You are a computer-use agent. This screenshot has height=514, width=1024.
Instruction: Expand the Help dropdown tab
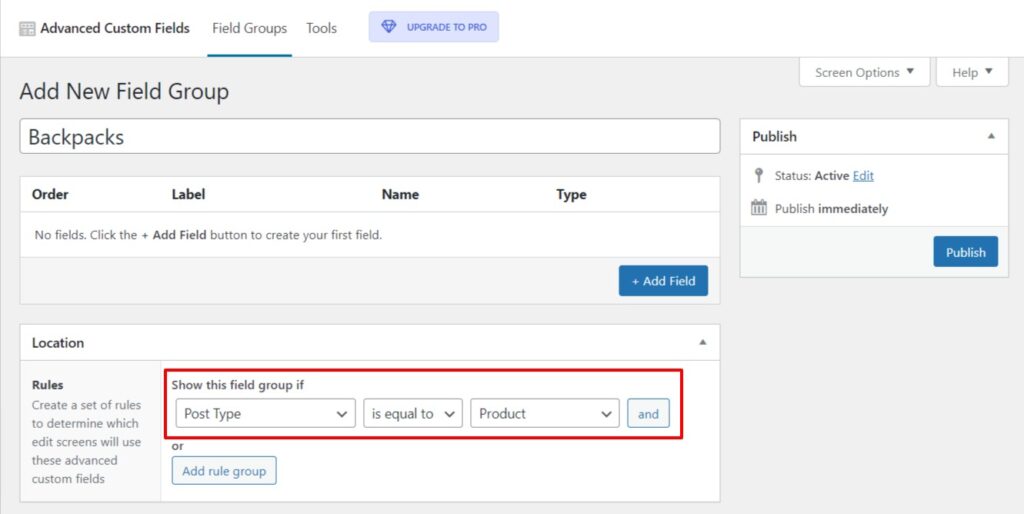pyautogui.click(x=972, y=72)
